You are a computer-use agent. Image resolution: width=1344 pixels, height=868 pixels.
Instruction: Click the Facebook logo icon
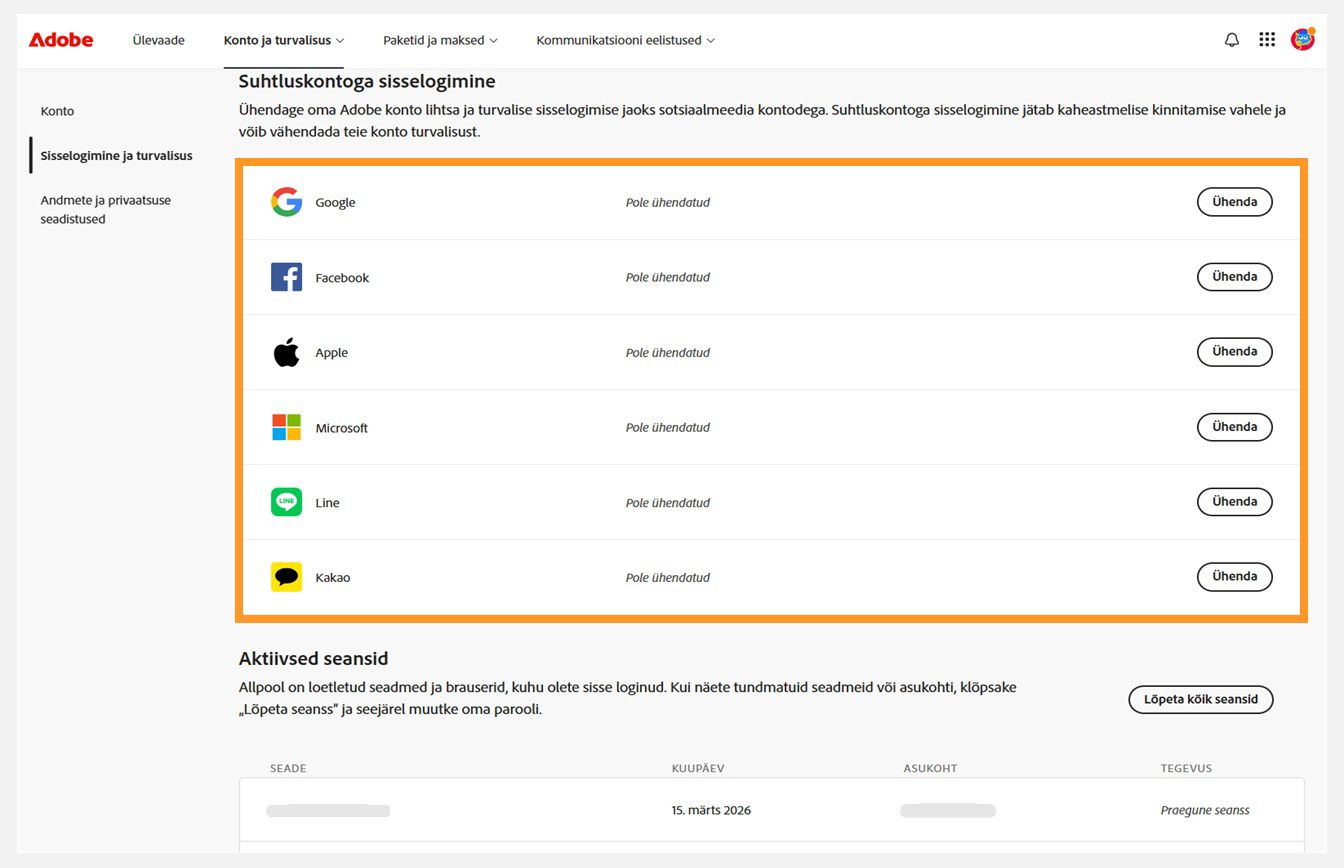286,277
